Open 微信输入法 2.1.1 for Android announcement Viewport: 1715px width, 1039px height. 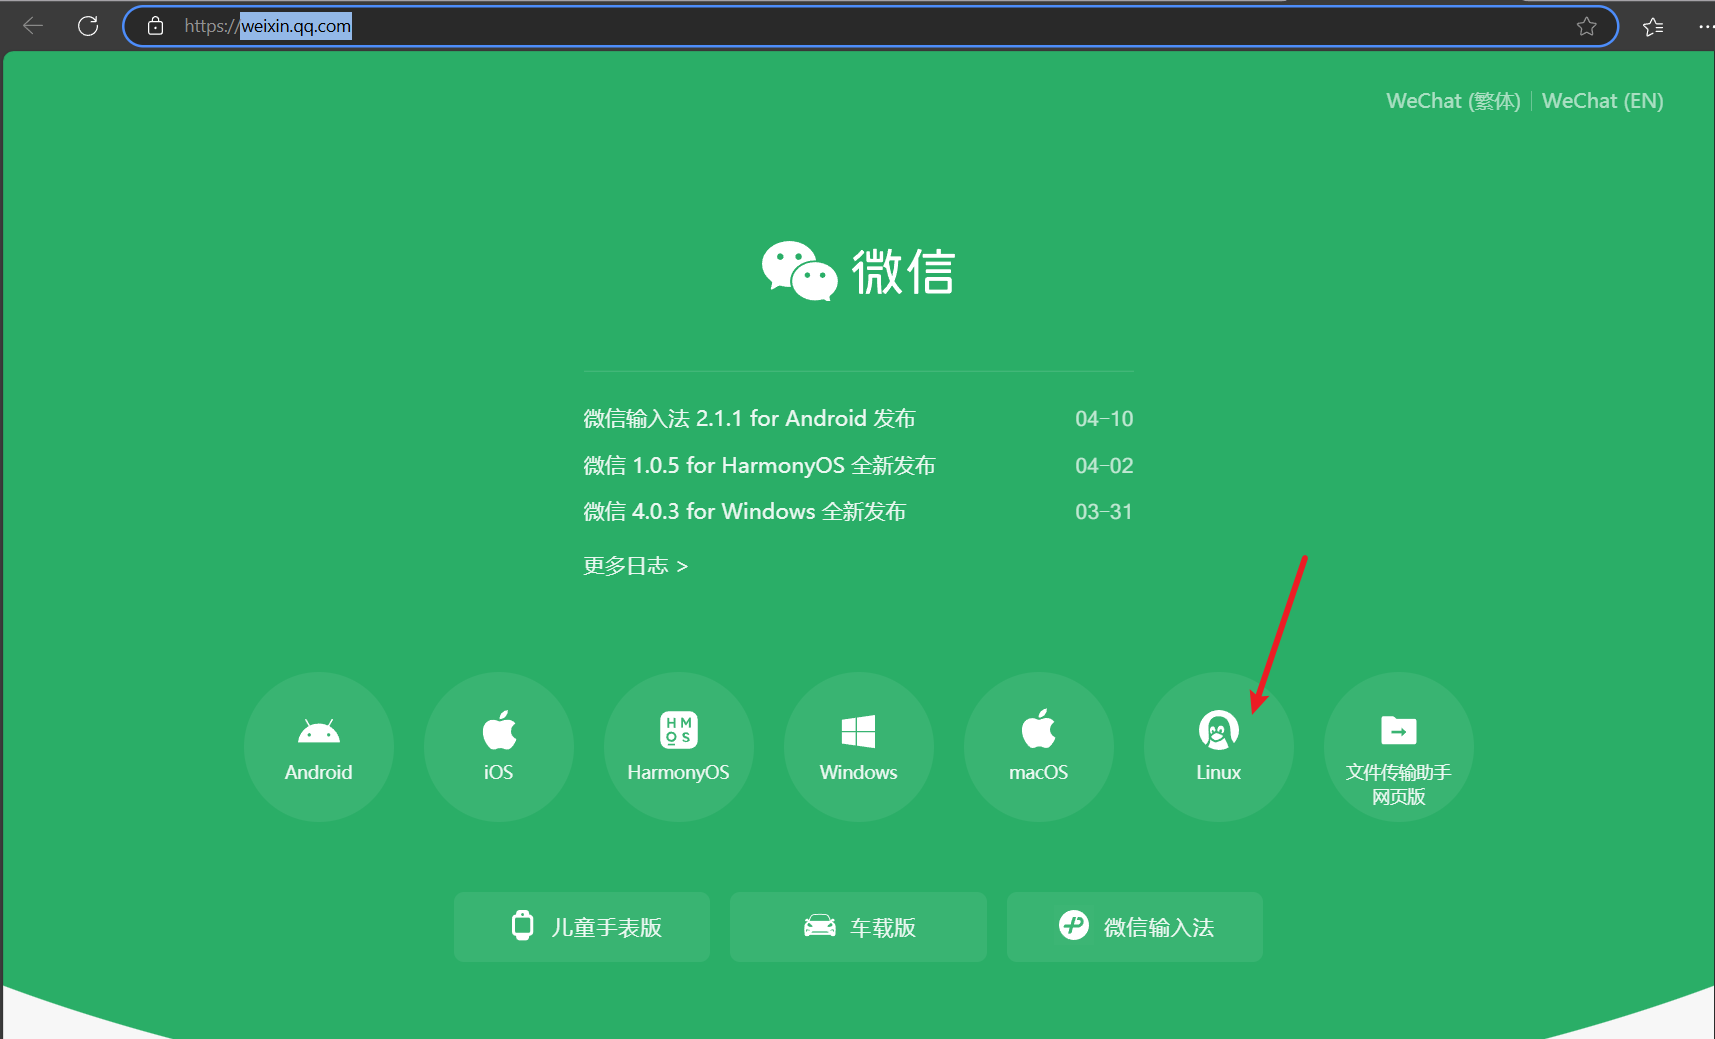749,418
